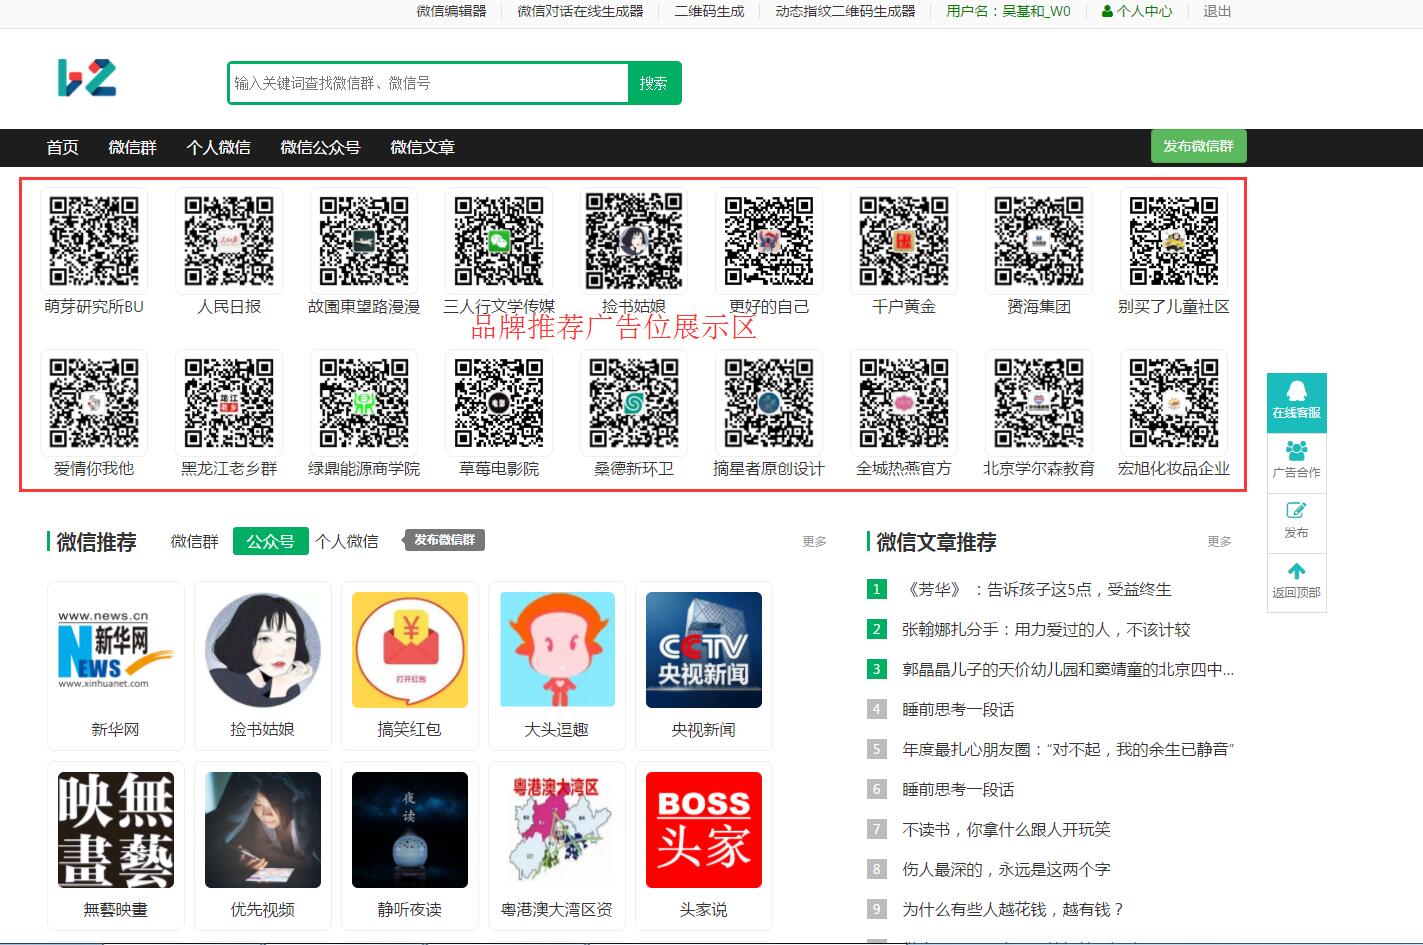Open 动态指纹二维码生成器 link
The width and height of the screenshot is (1423, 945).
pyautogui.click(x=845, y=11)
